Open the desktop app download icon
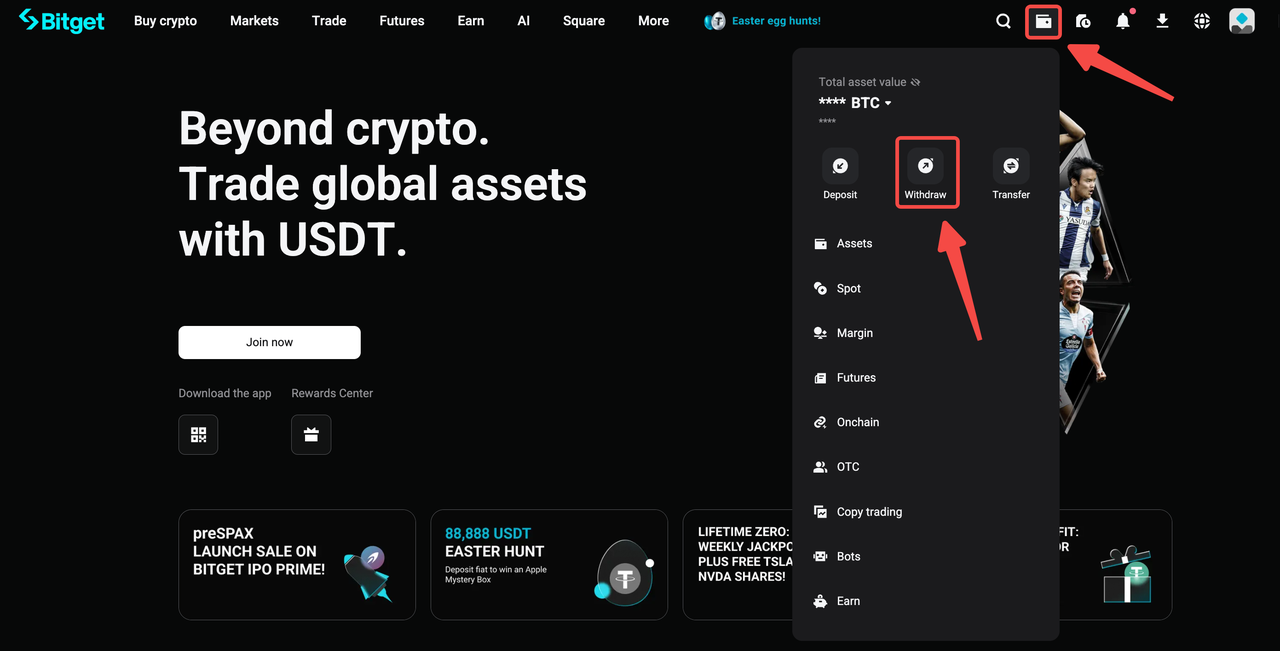1280x651 pixels. (1162, 20)
